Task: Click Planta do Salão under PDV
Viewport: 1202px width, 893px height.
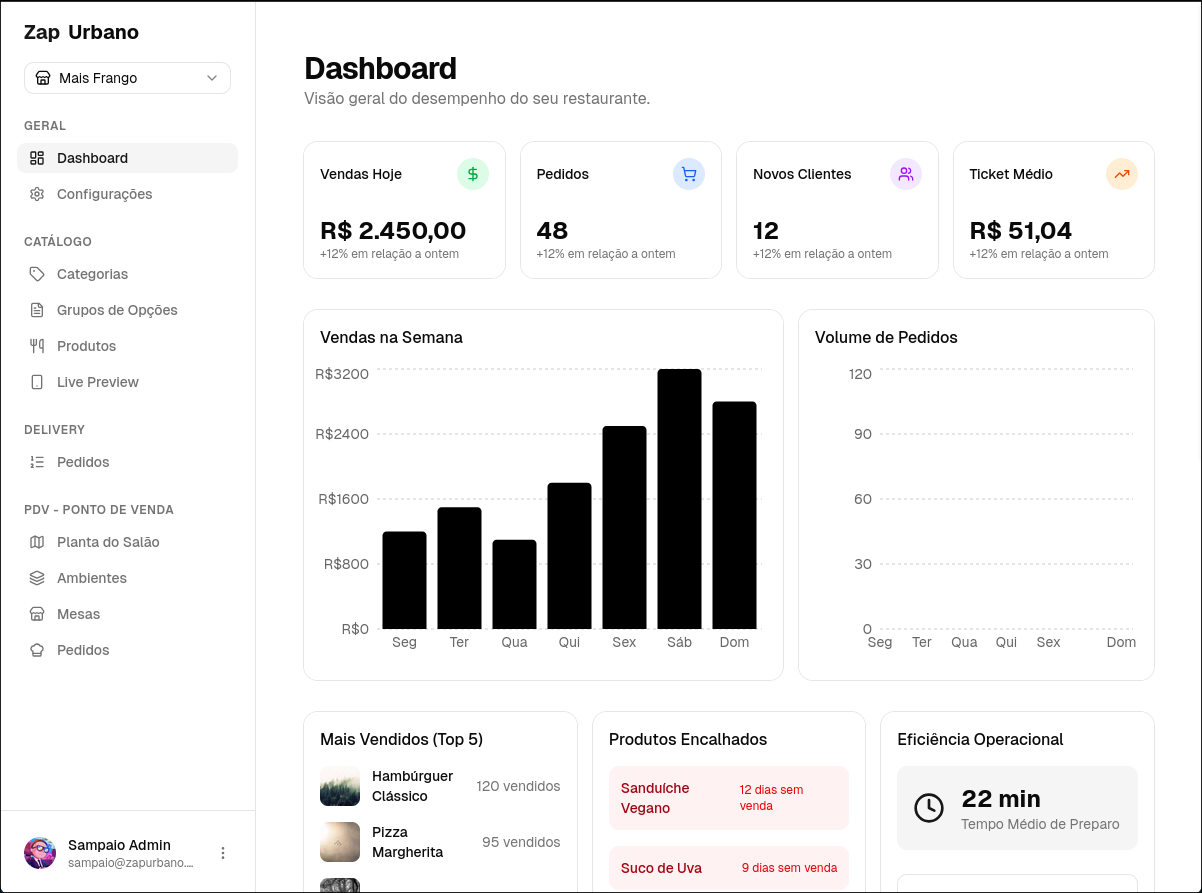Action: point(106,541)
